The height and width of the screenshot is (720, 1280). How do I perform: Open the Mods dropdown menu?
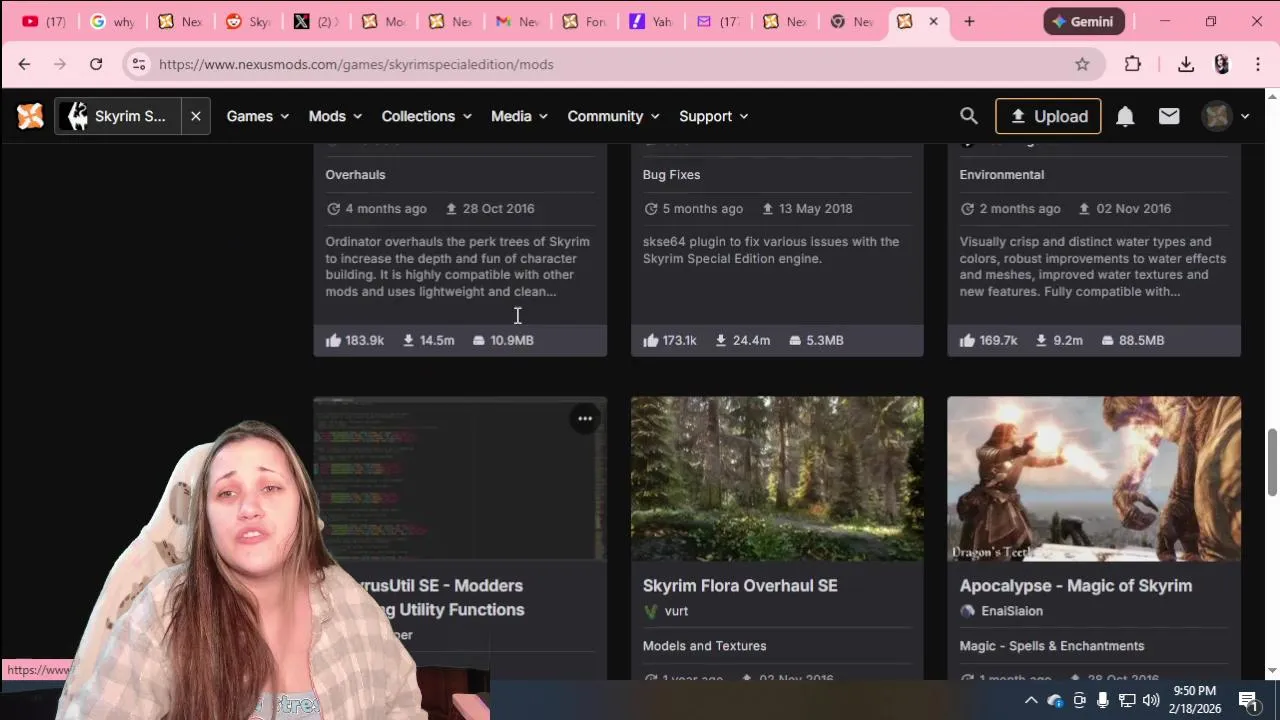pyautogui.click(x=335, y=116)
